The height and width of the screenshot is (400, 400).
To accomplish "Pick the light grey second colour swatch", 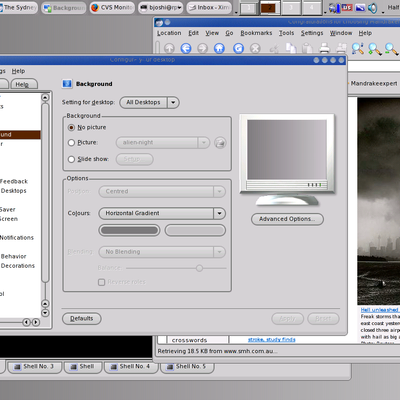I will (195, 230).
